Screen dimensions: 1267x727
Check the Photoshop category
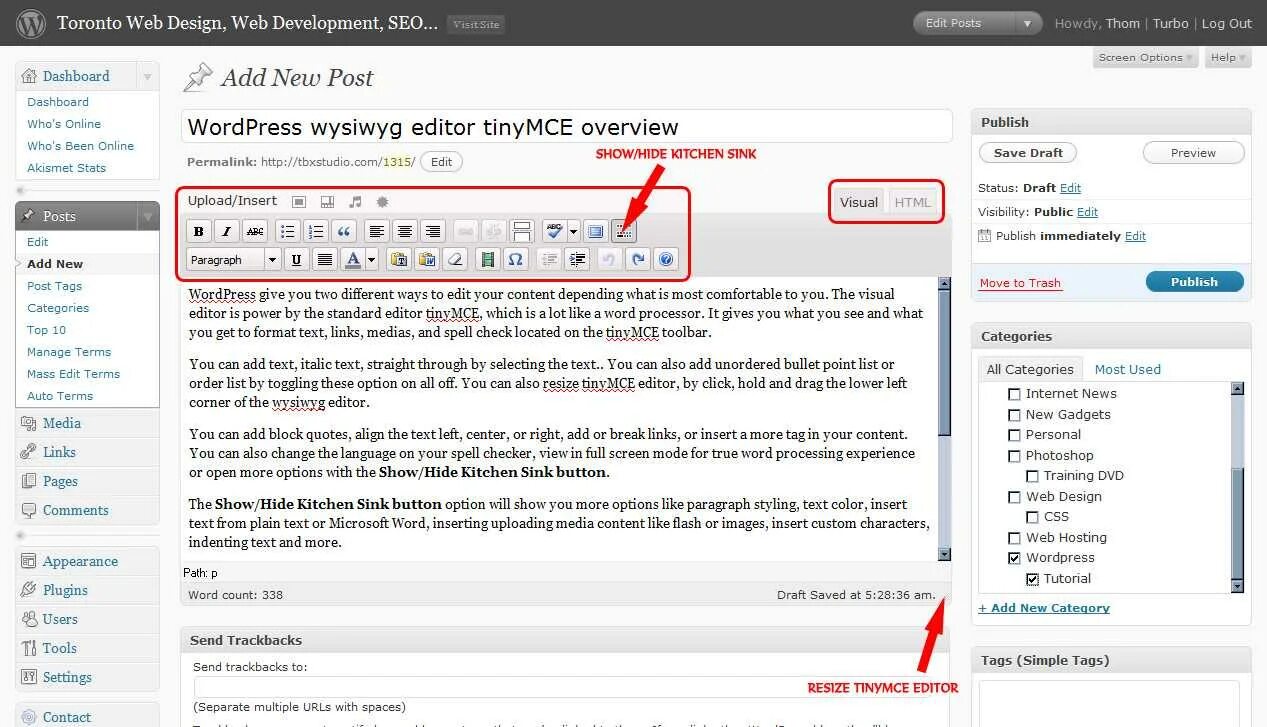[1015, 456]
